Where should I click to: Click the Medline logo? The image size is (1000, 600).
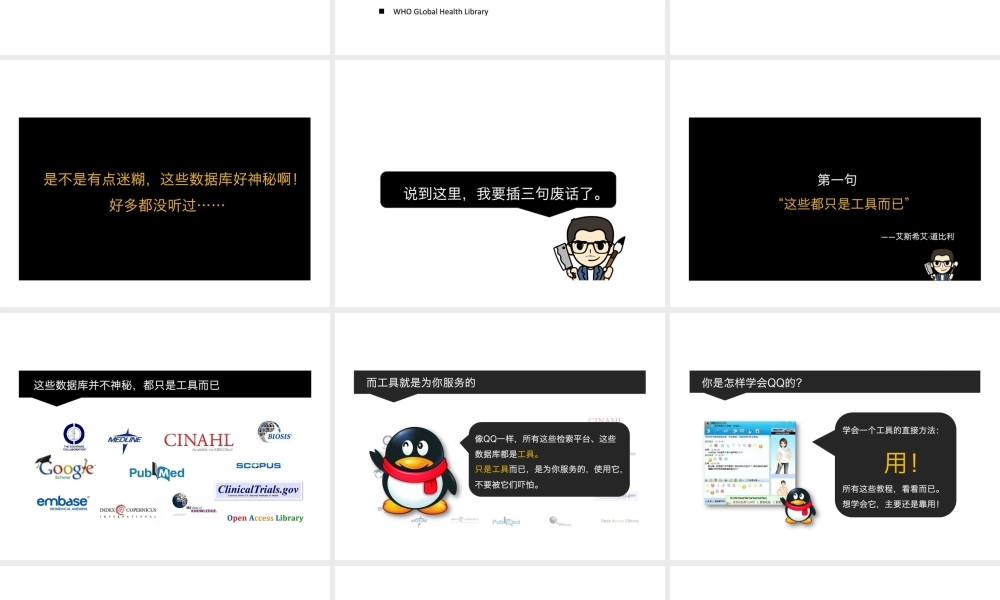(x=125, y=439)
